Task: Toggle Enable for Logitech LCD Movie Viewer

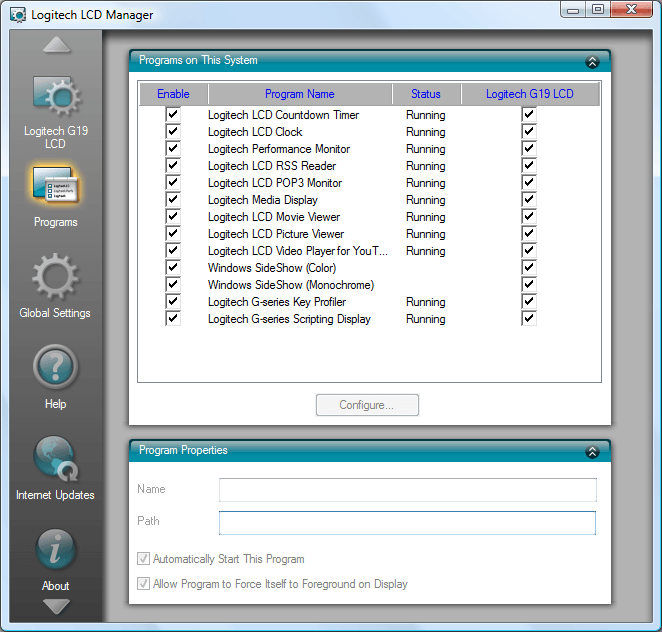Action: 173,217
